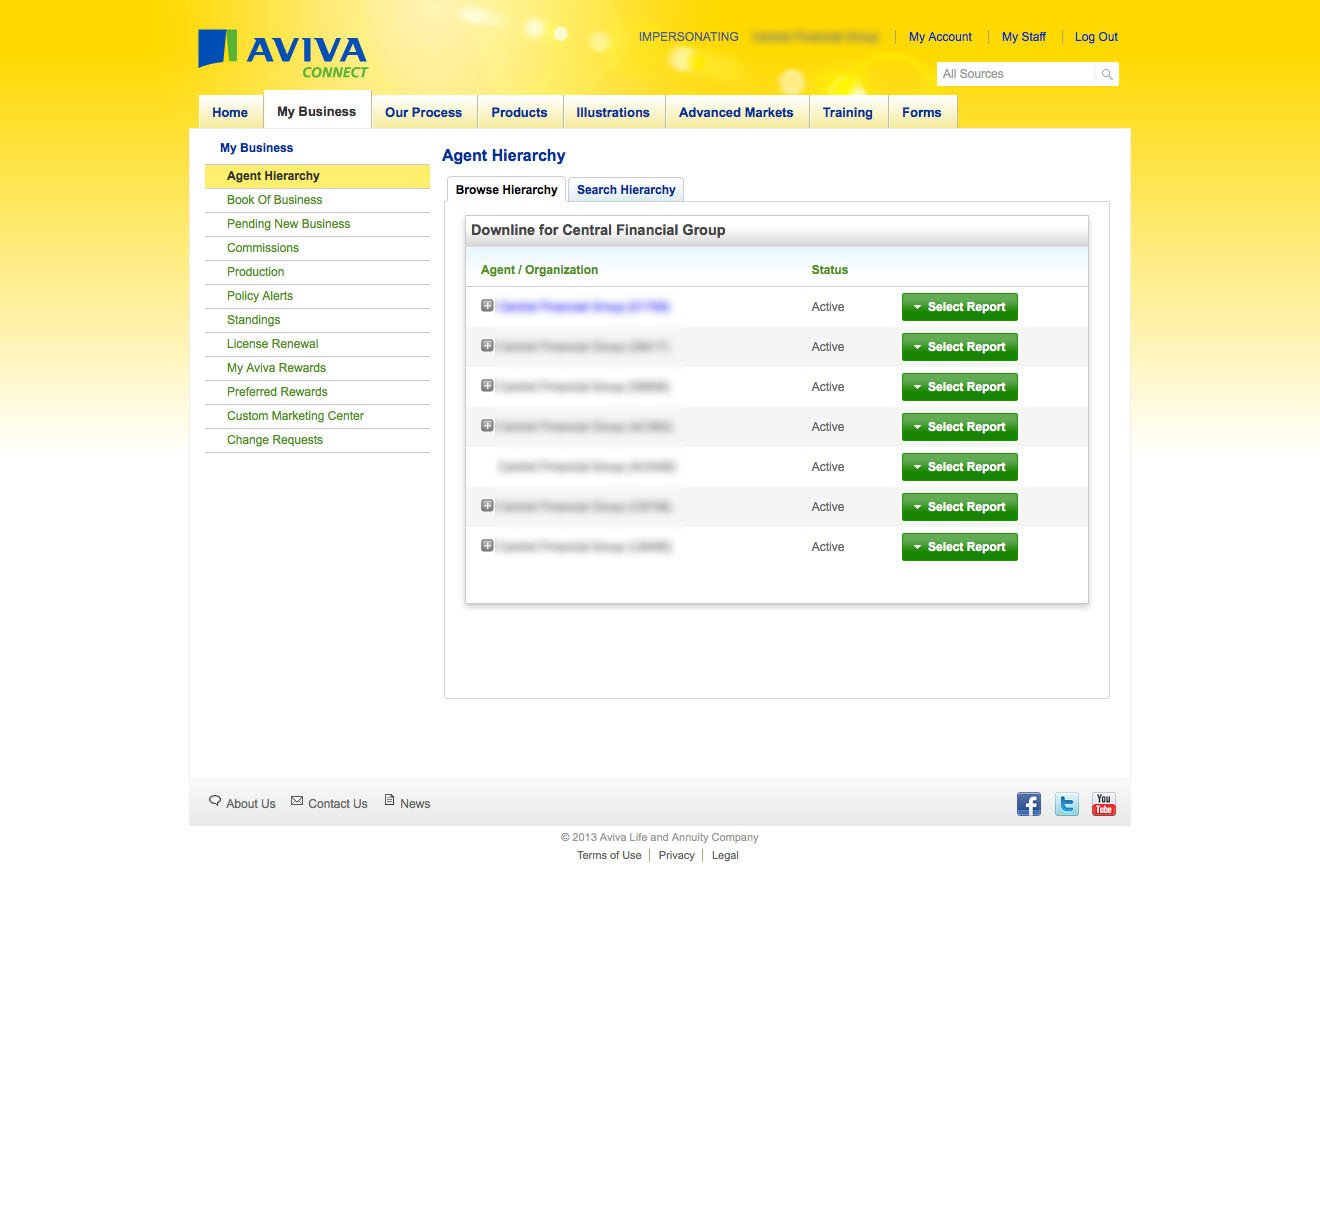
Task: Click the Aviva Connect logo
Action: pos(283,54)
